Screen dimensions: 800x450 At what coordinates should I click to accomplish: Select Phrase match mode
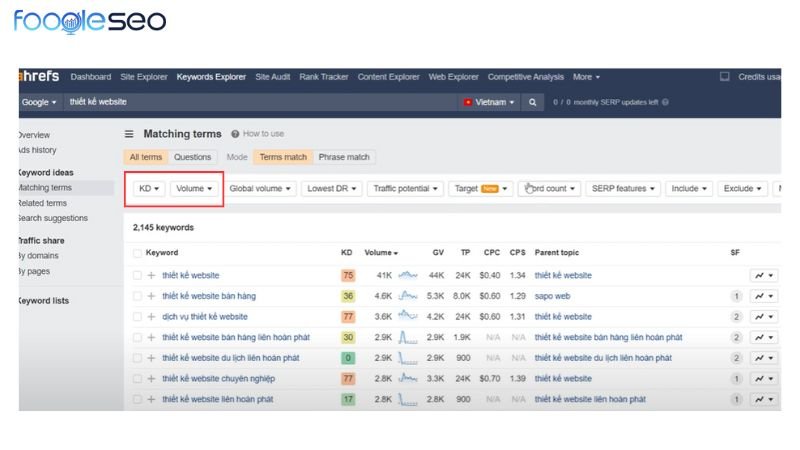coord(344,157)
